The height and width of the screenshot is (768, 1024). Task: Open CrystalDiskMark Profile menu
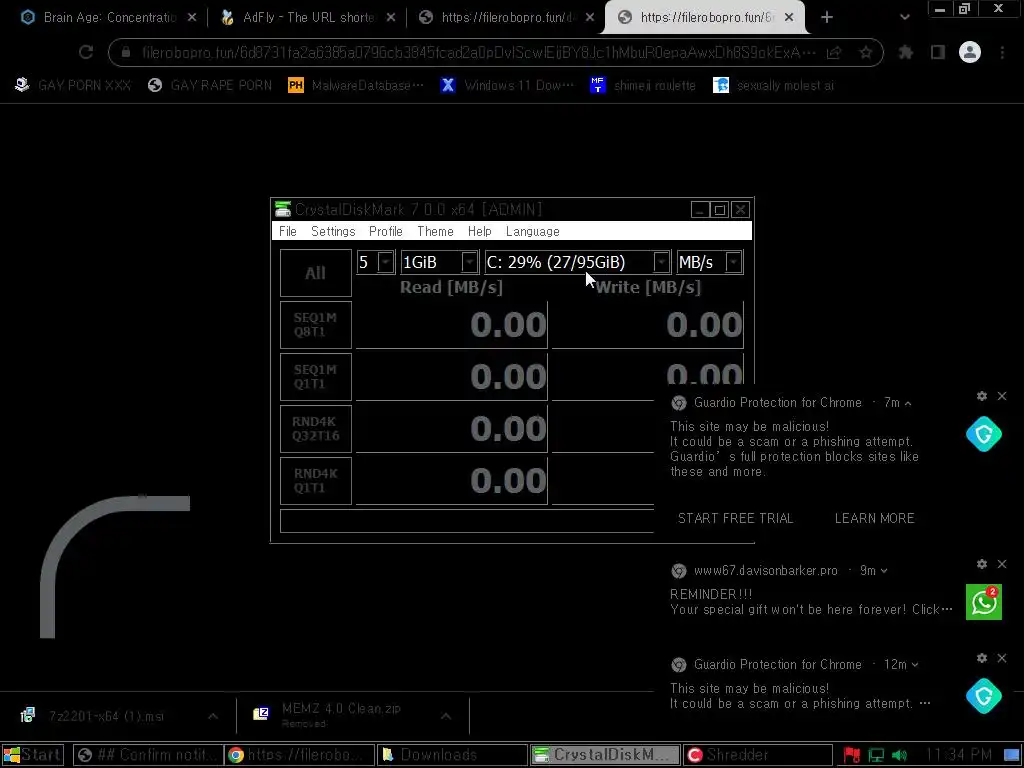385,231
